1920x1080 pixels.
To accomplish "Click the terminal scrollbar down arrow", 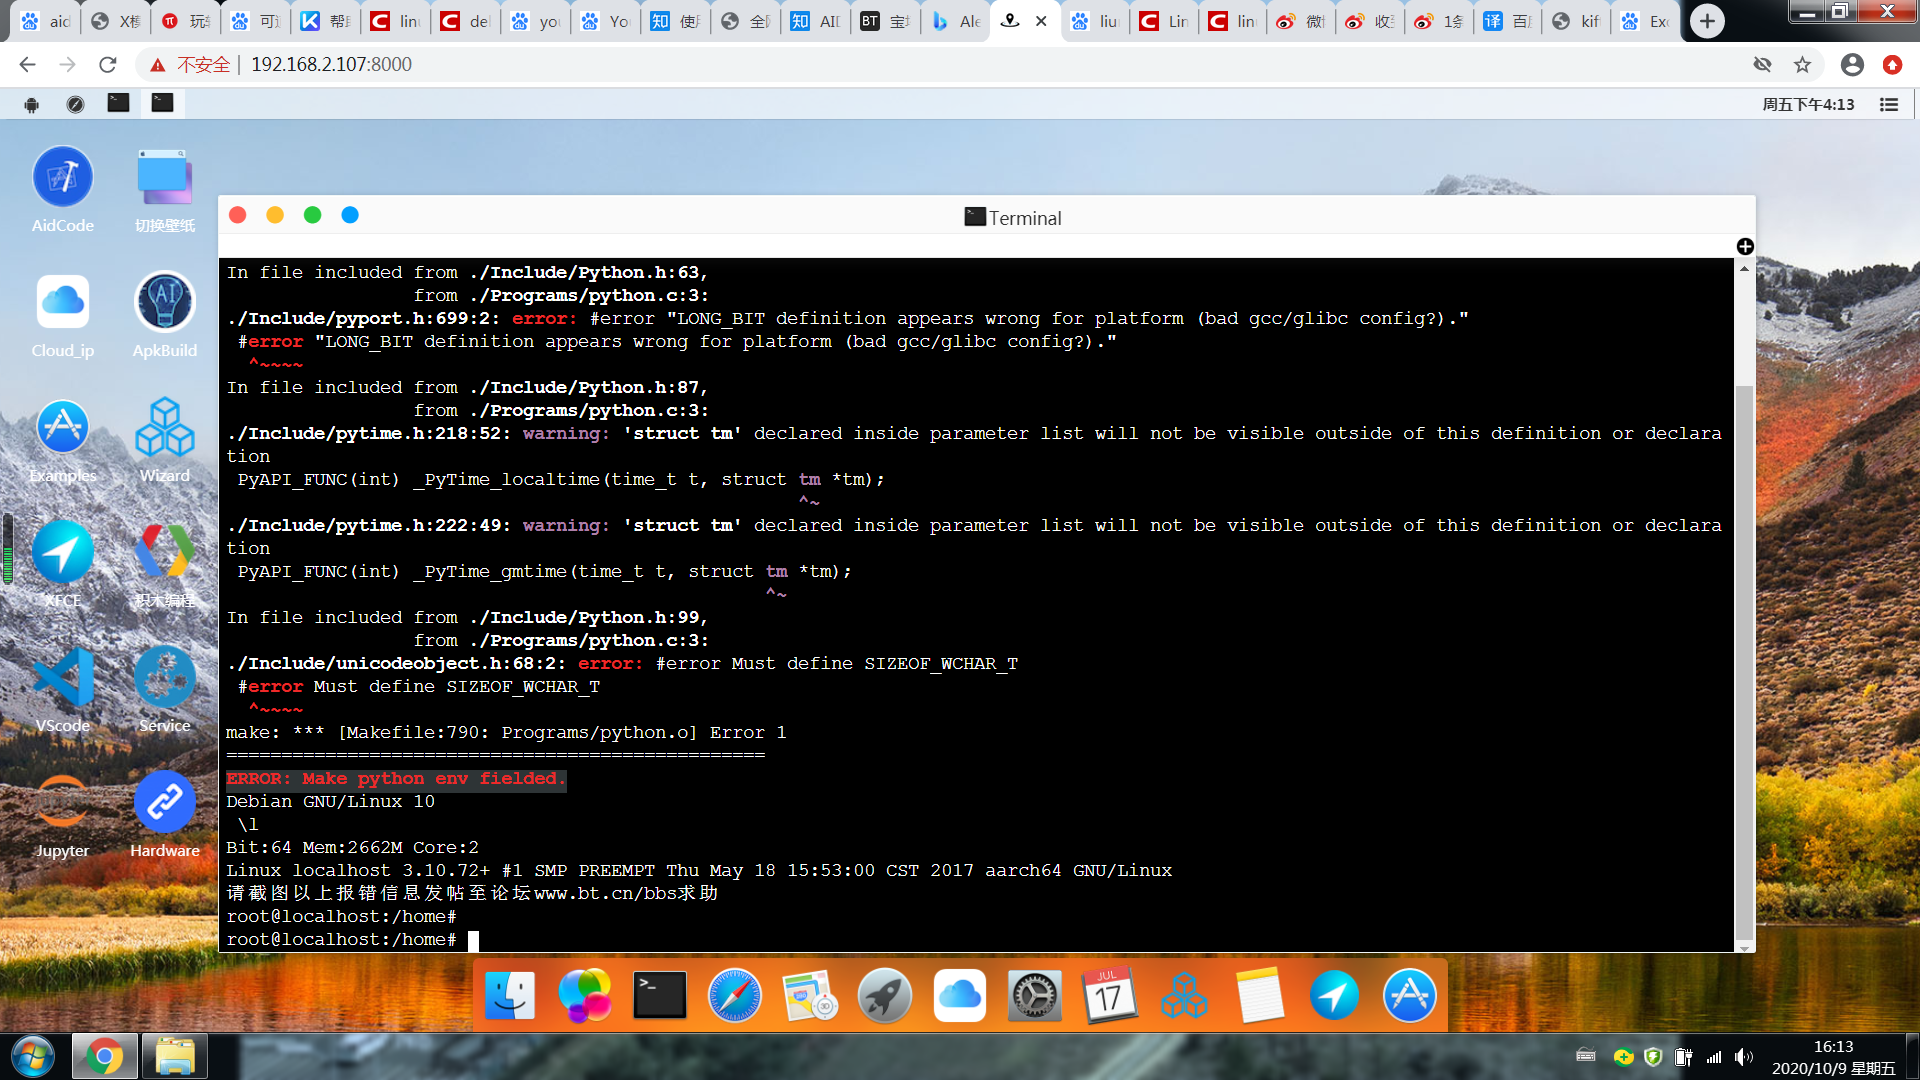I will tap(1744, 947).
